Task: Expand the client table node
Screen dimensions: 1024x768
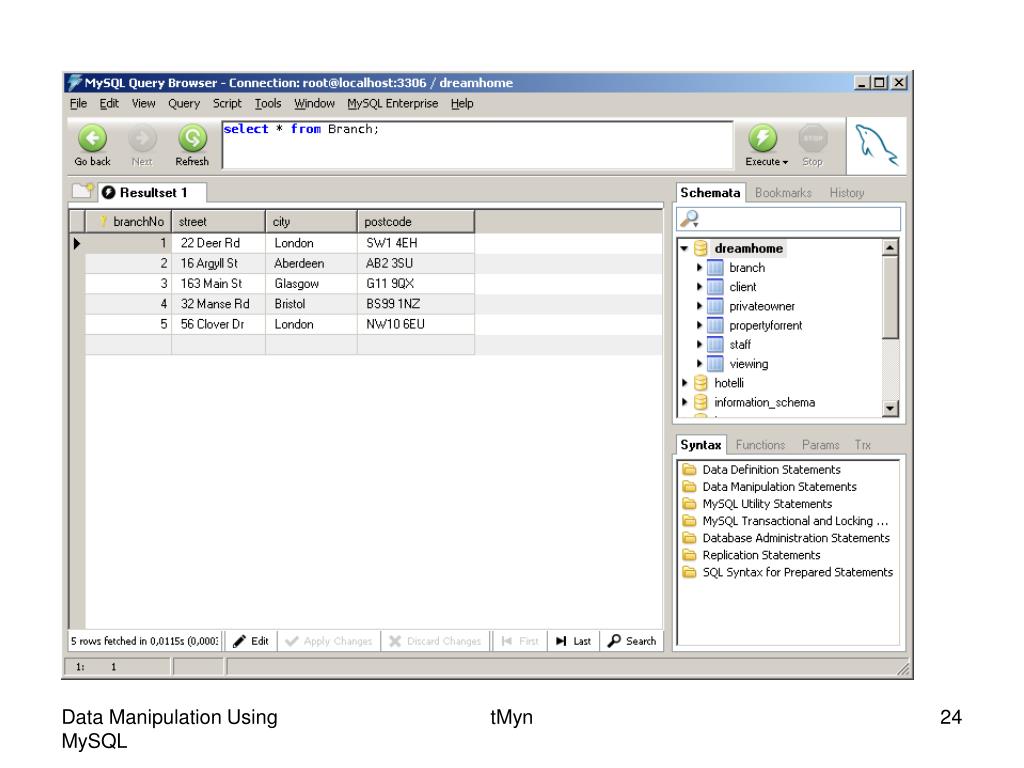Action: coord(699,287)
